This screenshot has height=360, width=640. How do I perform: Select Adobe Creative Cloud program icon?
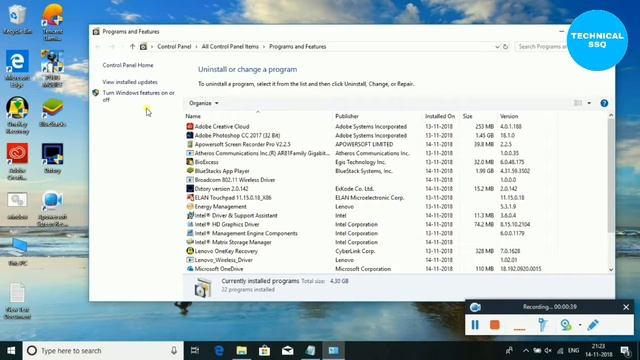pos(190,127)
